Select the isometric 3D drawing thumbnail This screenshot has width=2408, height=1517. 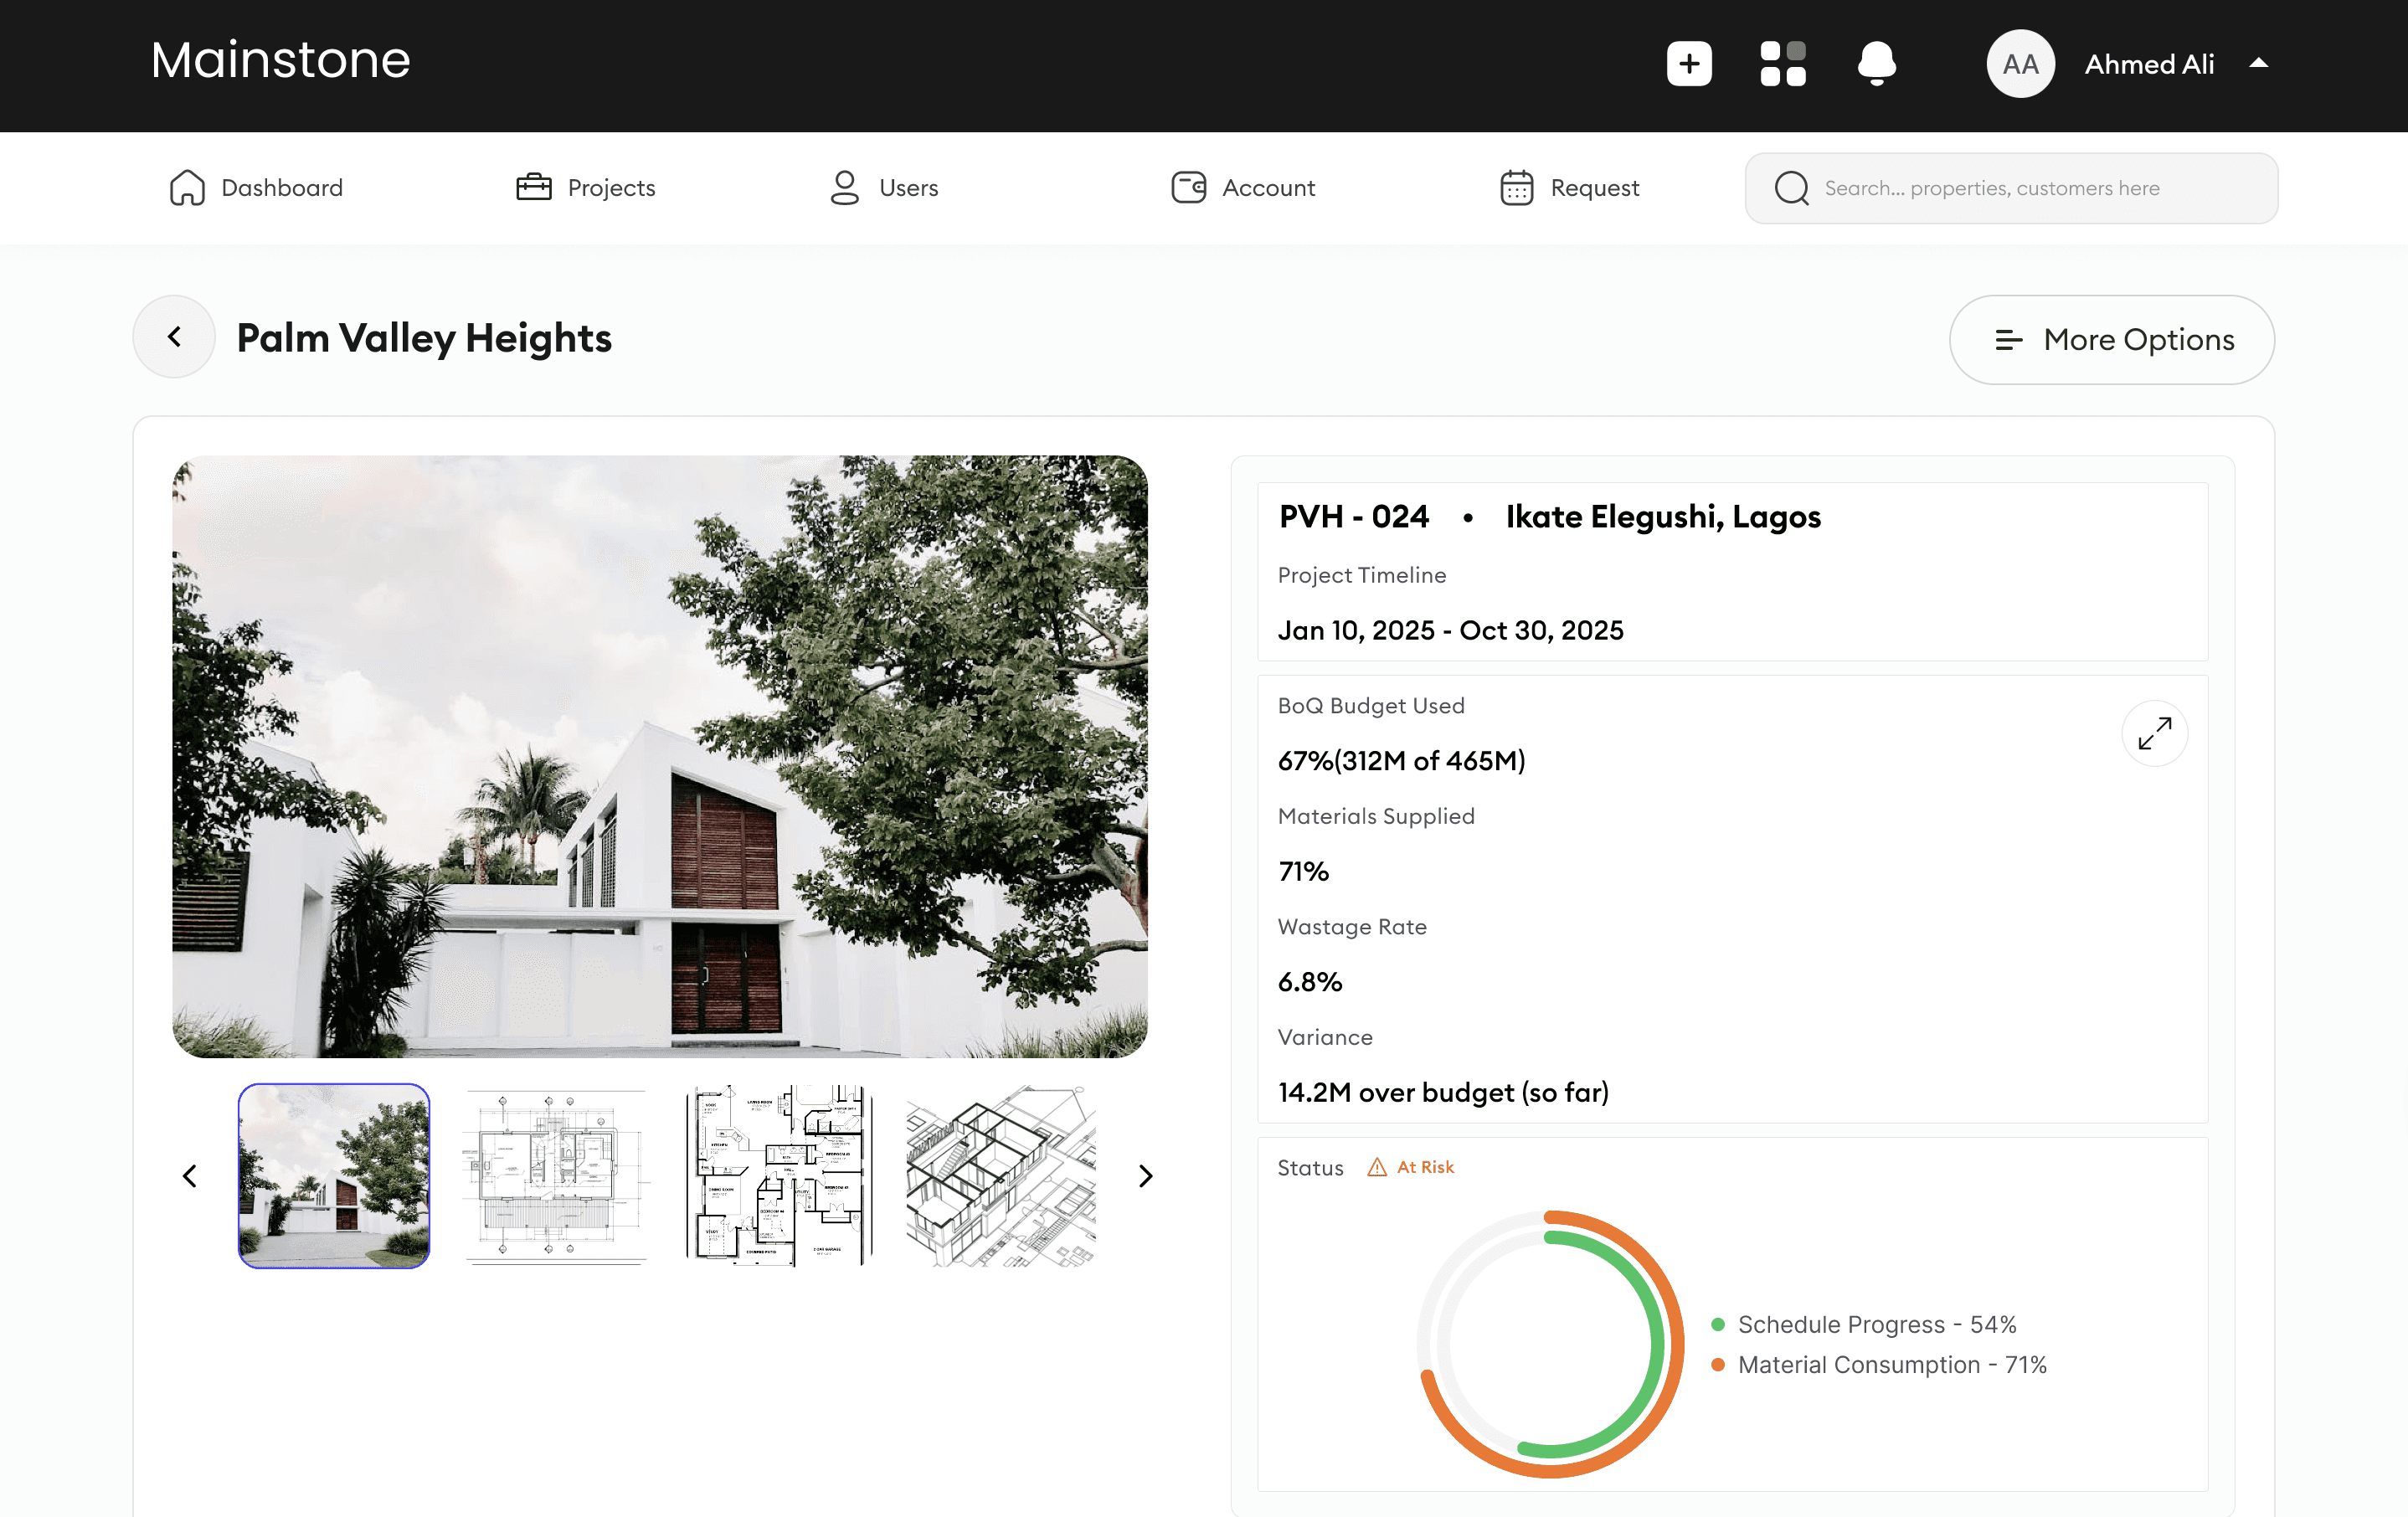click(x=1001, y=1176)
